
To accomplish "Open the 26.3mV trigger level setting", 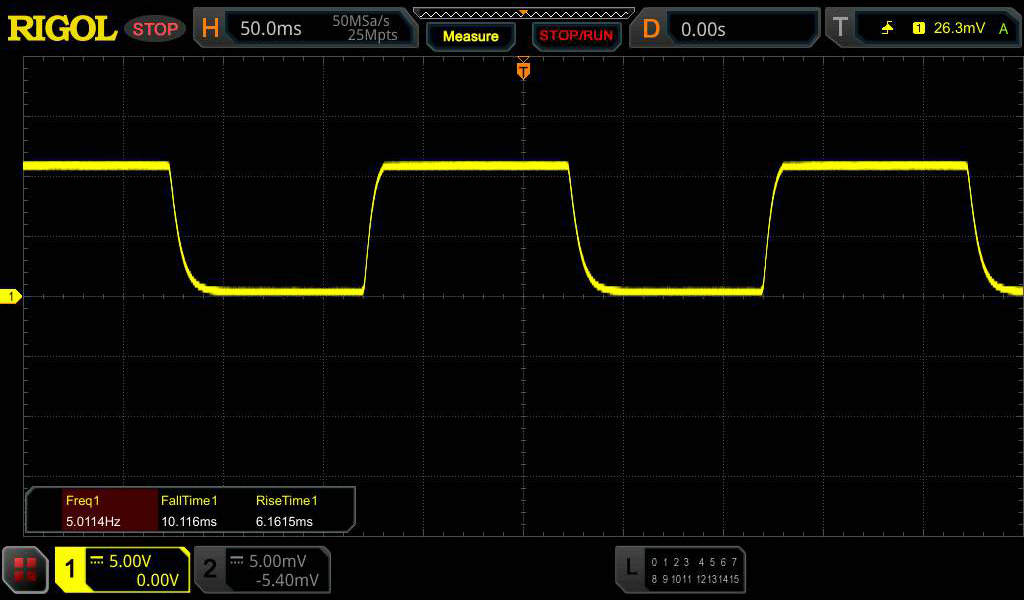I will 959,29.
